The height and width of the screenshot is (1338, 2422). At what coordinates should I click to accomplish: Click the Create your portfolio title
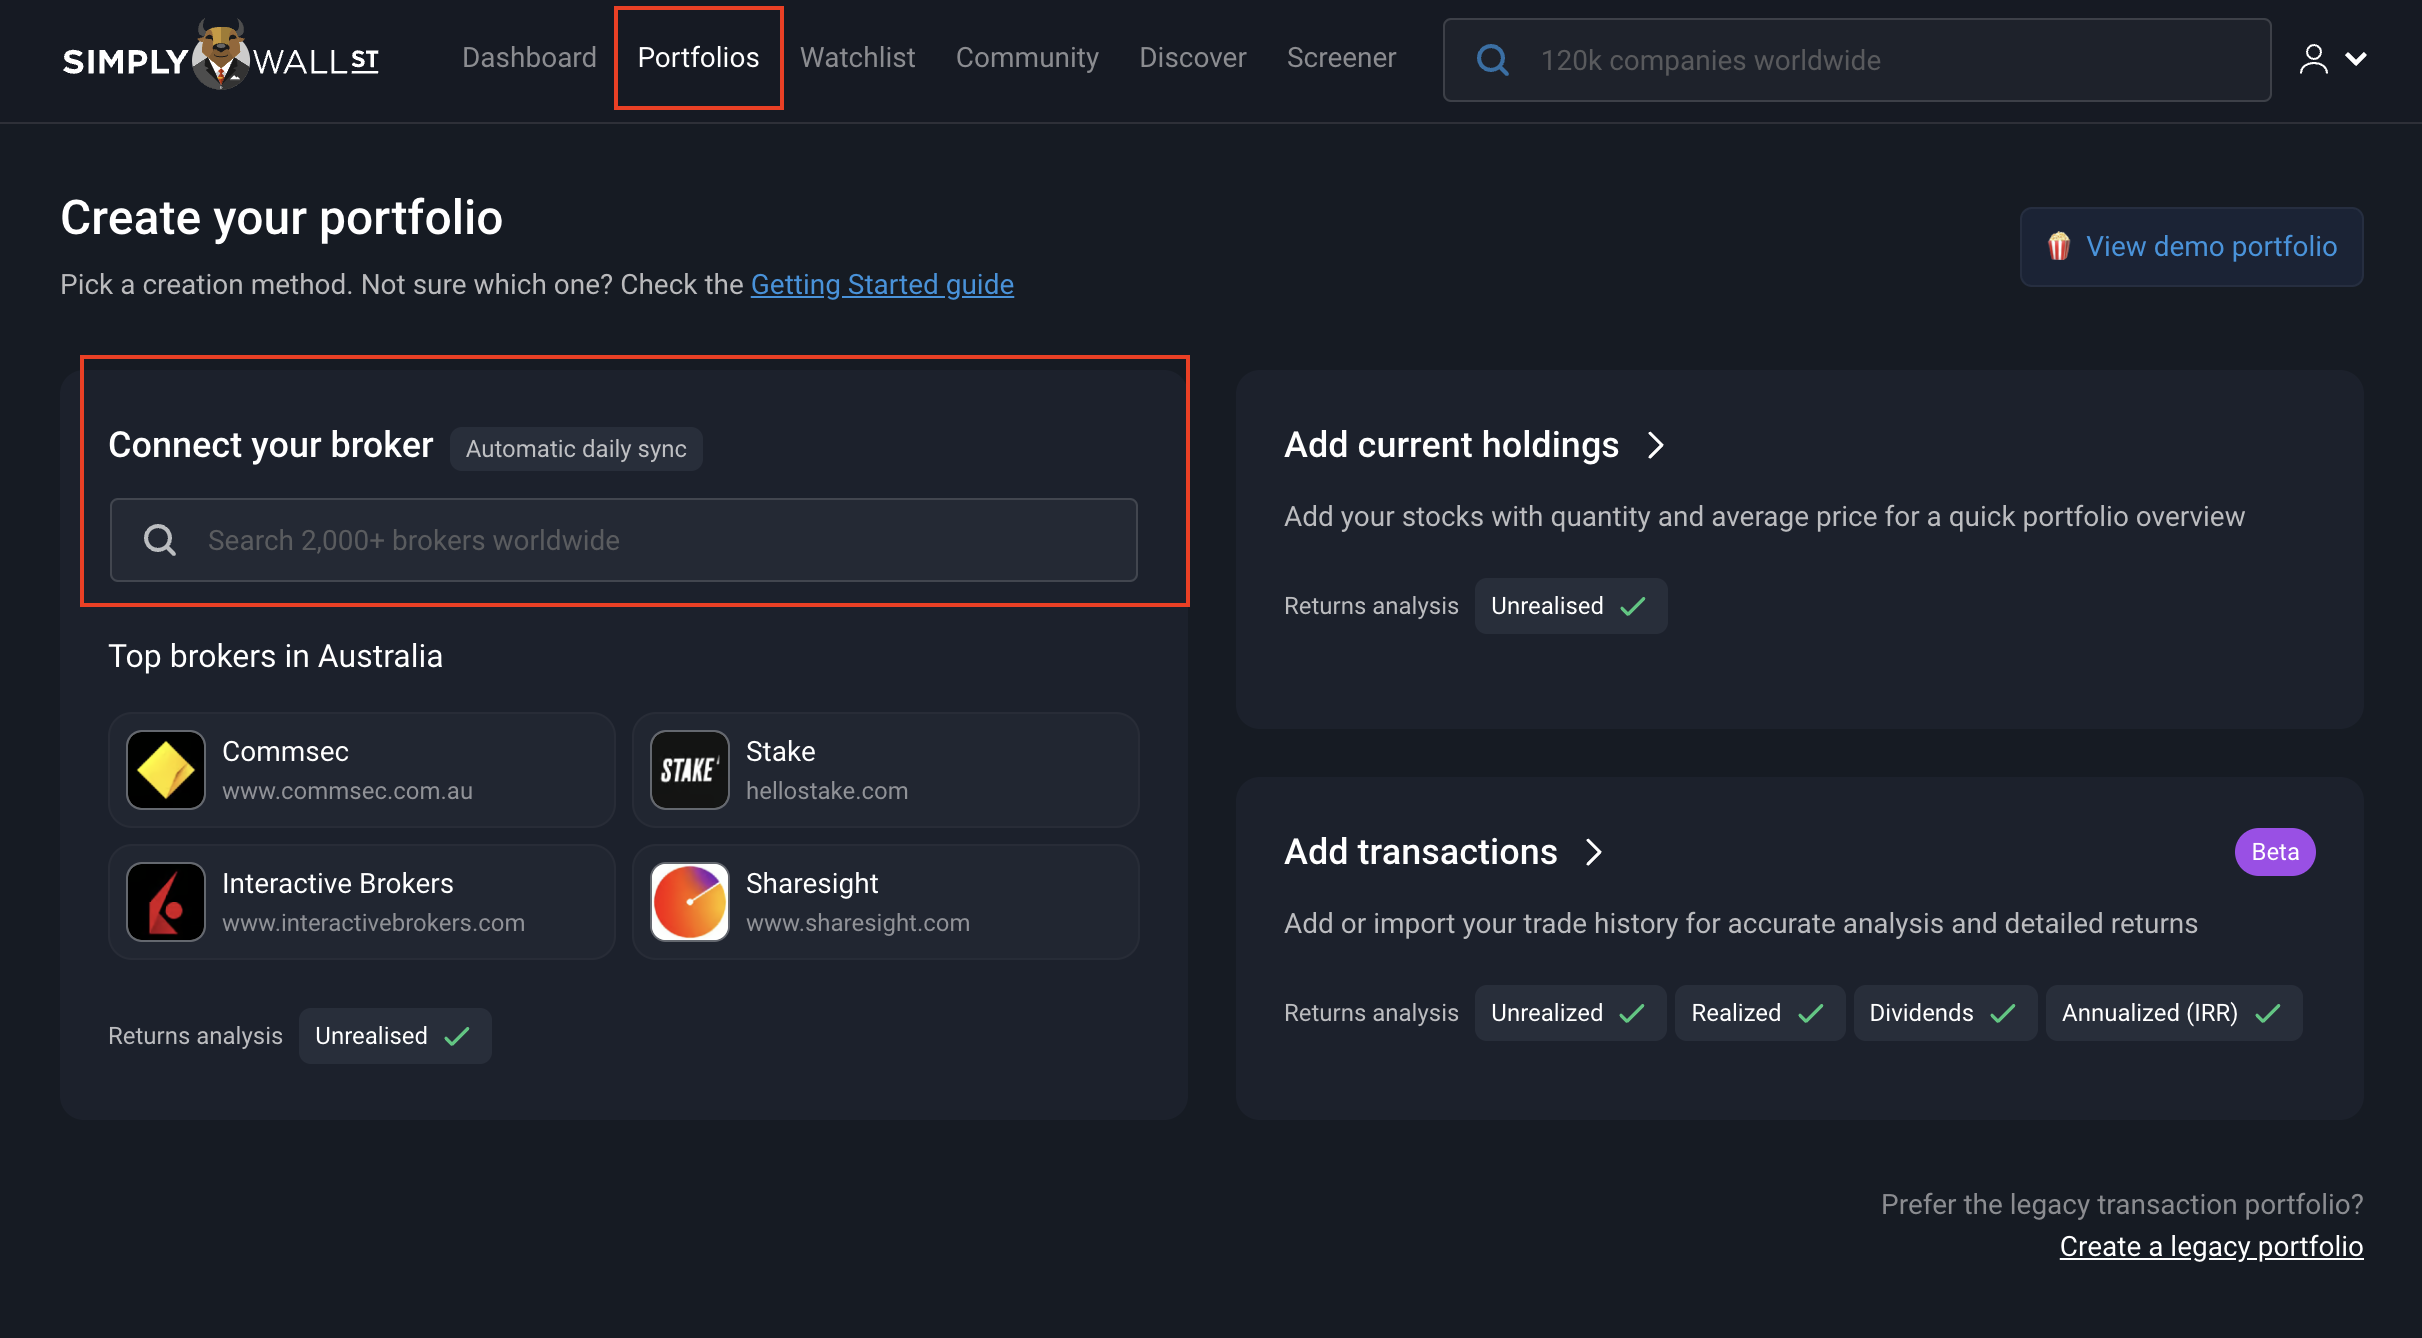(281, 217)
